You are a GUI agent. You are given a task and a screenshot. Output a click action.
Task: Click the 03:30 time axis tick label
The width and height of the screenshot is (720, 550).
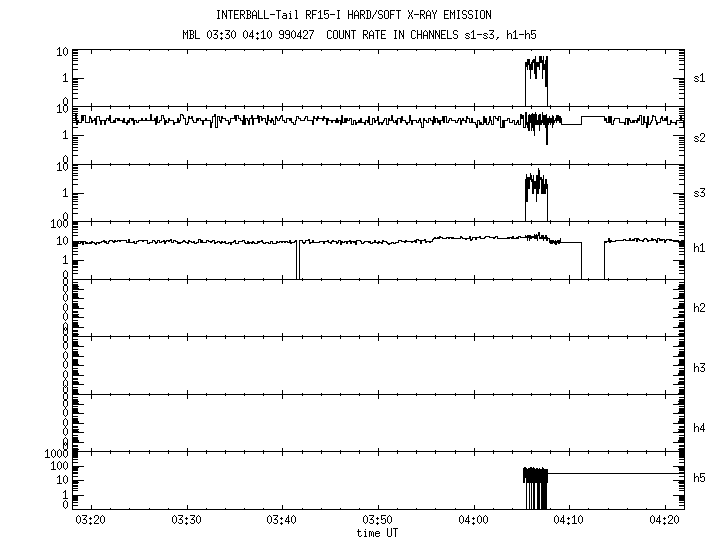(186, 520)
